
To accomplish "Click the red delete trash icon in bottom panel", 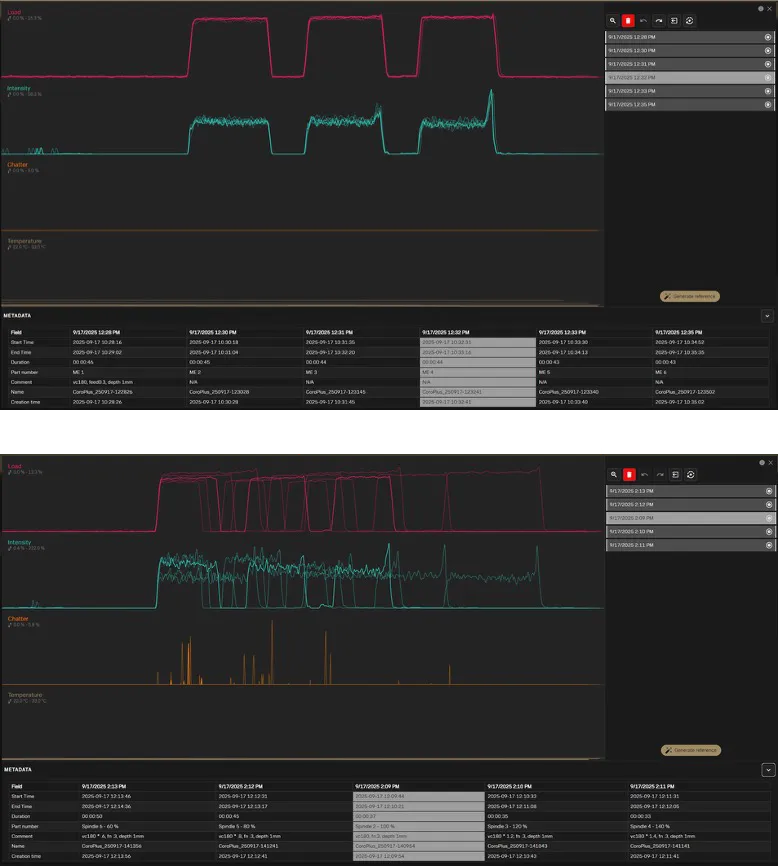I will pos(628,474).
